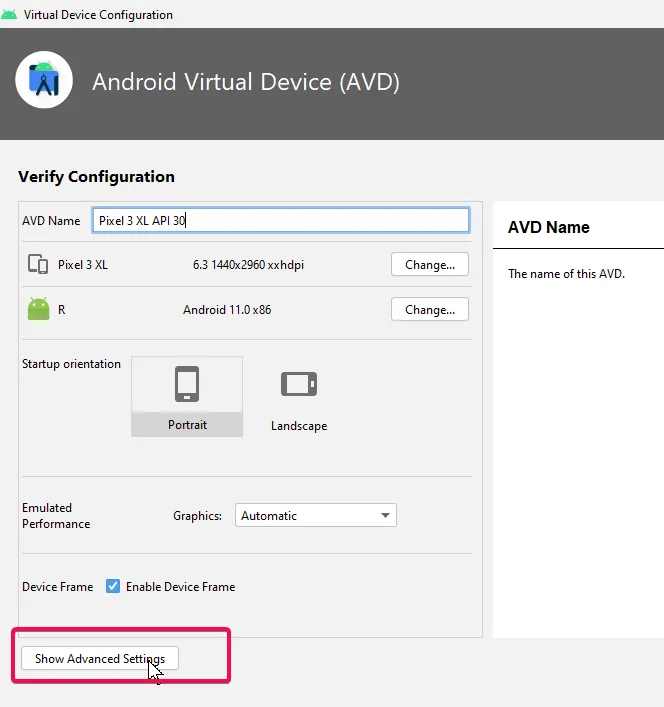Click the 'Pixel 3 XL' device name
Image resolution: width=664 pixels, height=707 pixels.
pyautogui.click(x=83, y=265)
